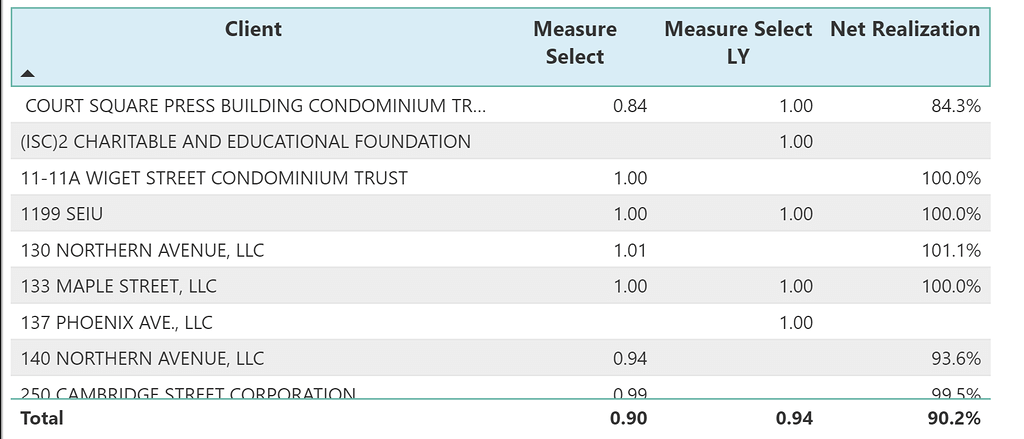Select the 137 PHOENIX AVE., LLC row
The width and height of the screenshot is (1024, 439).
[x=116, y=322]
